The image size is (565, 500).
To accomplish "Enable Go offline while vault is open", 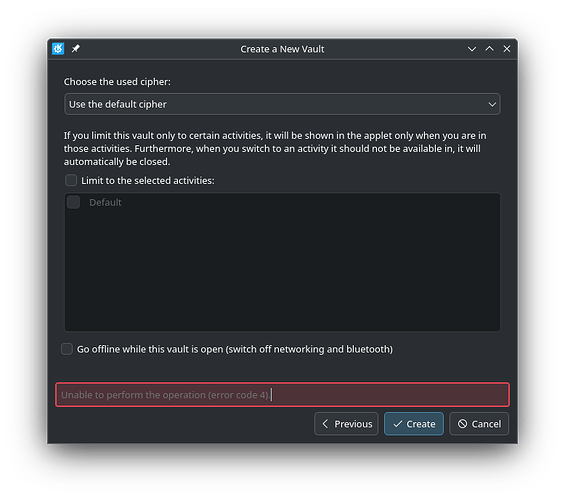I will [67, 349].
